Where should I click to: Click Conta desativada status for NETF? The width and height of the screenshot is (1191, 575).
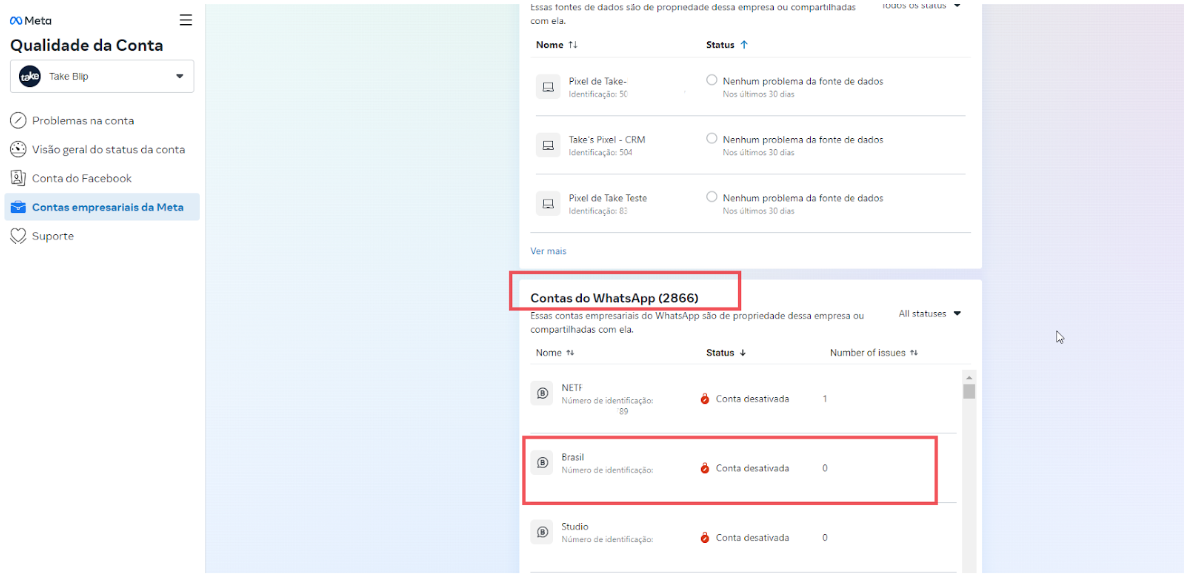752,399
